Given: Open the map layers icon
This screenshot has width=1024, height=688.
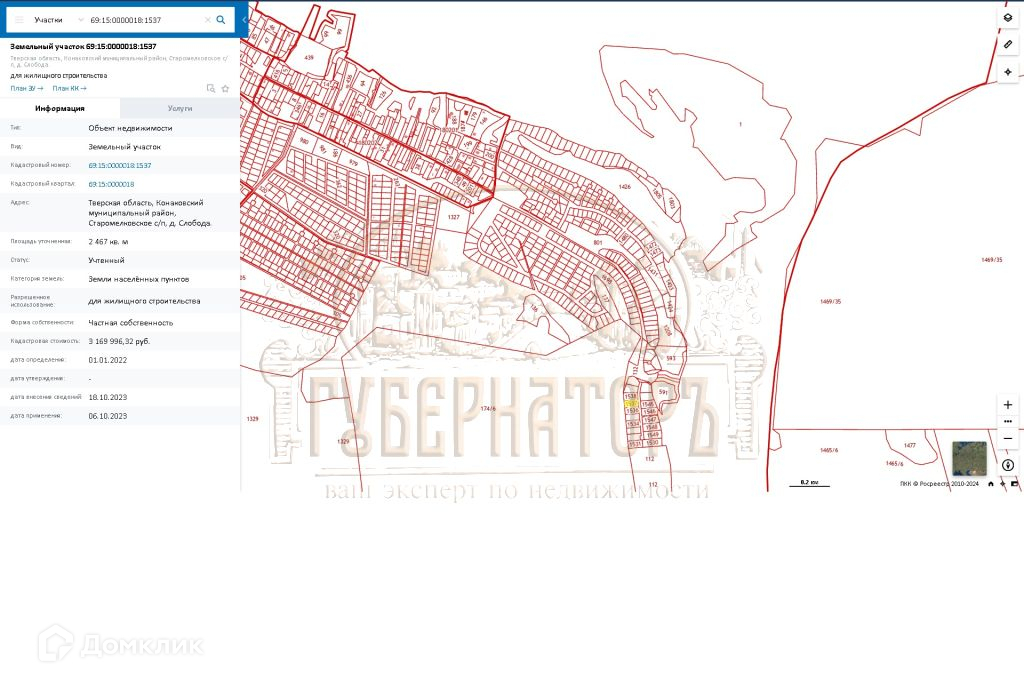Looking at the screenshot, I should tap(1008, 18).
